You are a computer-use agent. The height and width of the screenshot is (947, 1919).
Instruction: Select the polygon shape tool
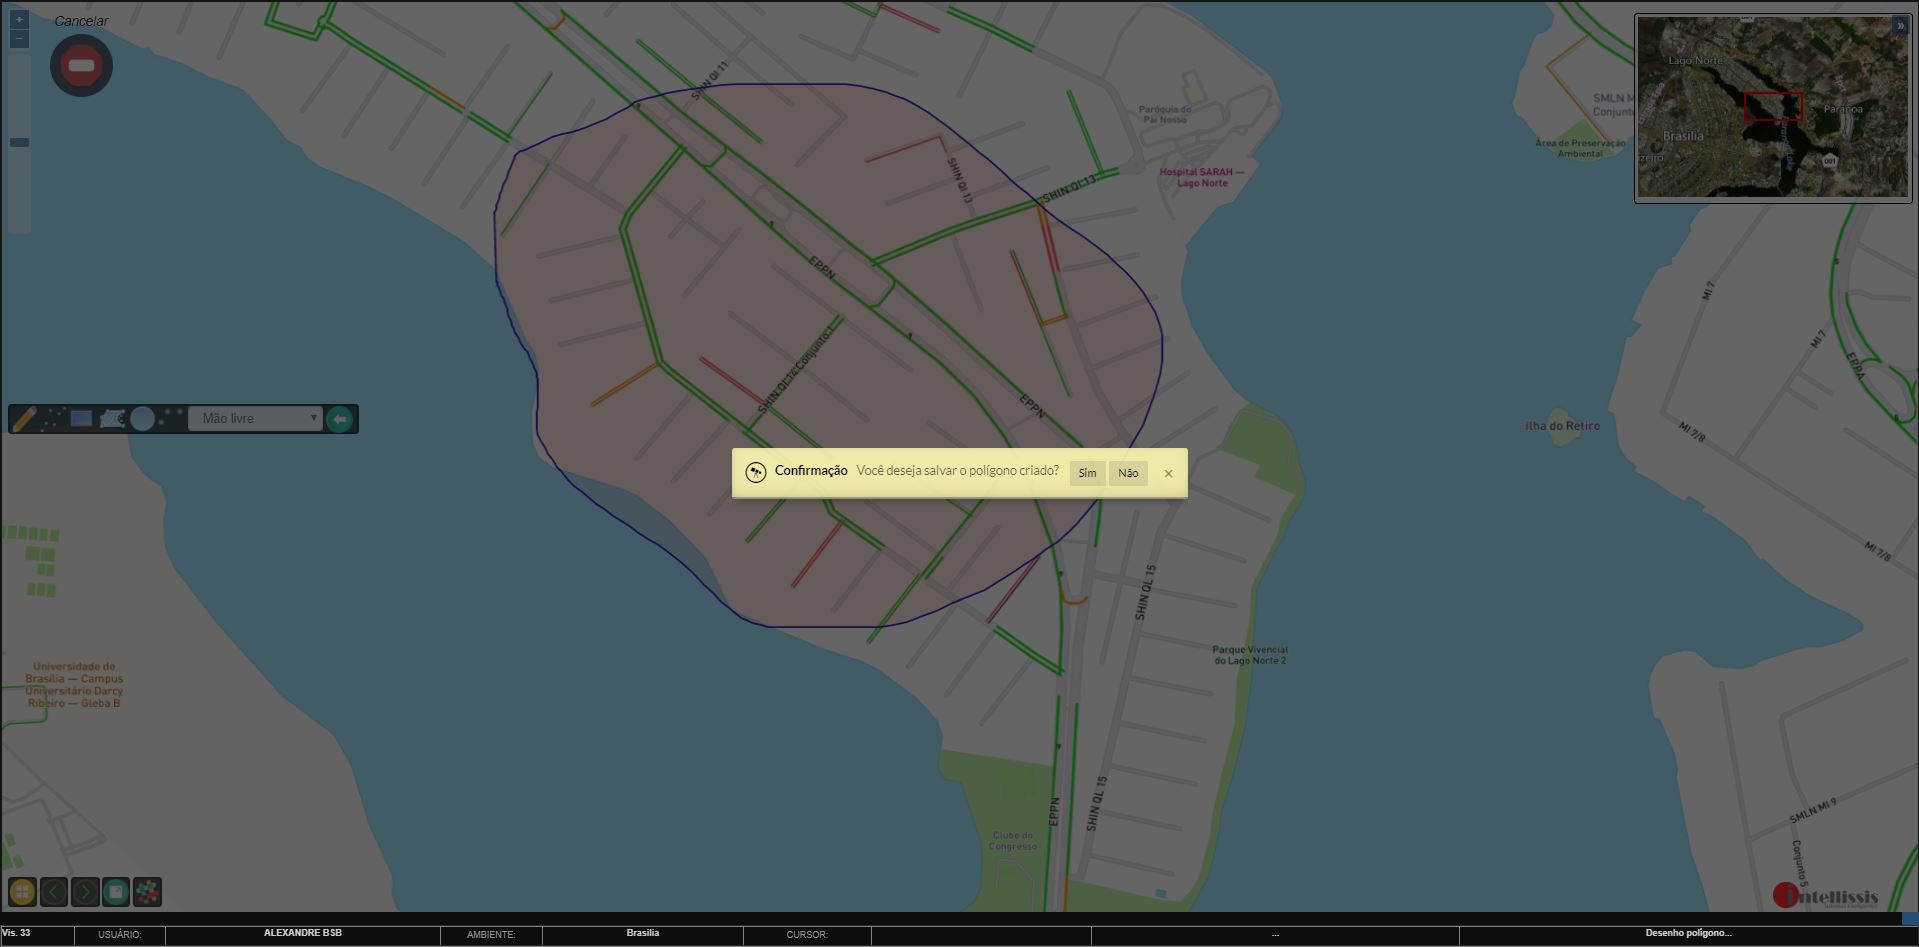tap(112, 418)
